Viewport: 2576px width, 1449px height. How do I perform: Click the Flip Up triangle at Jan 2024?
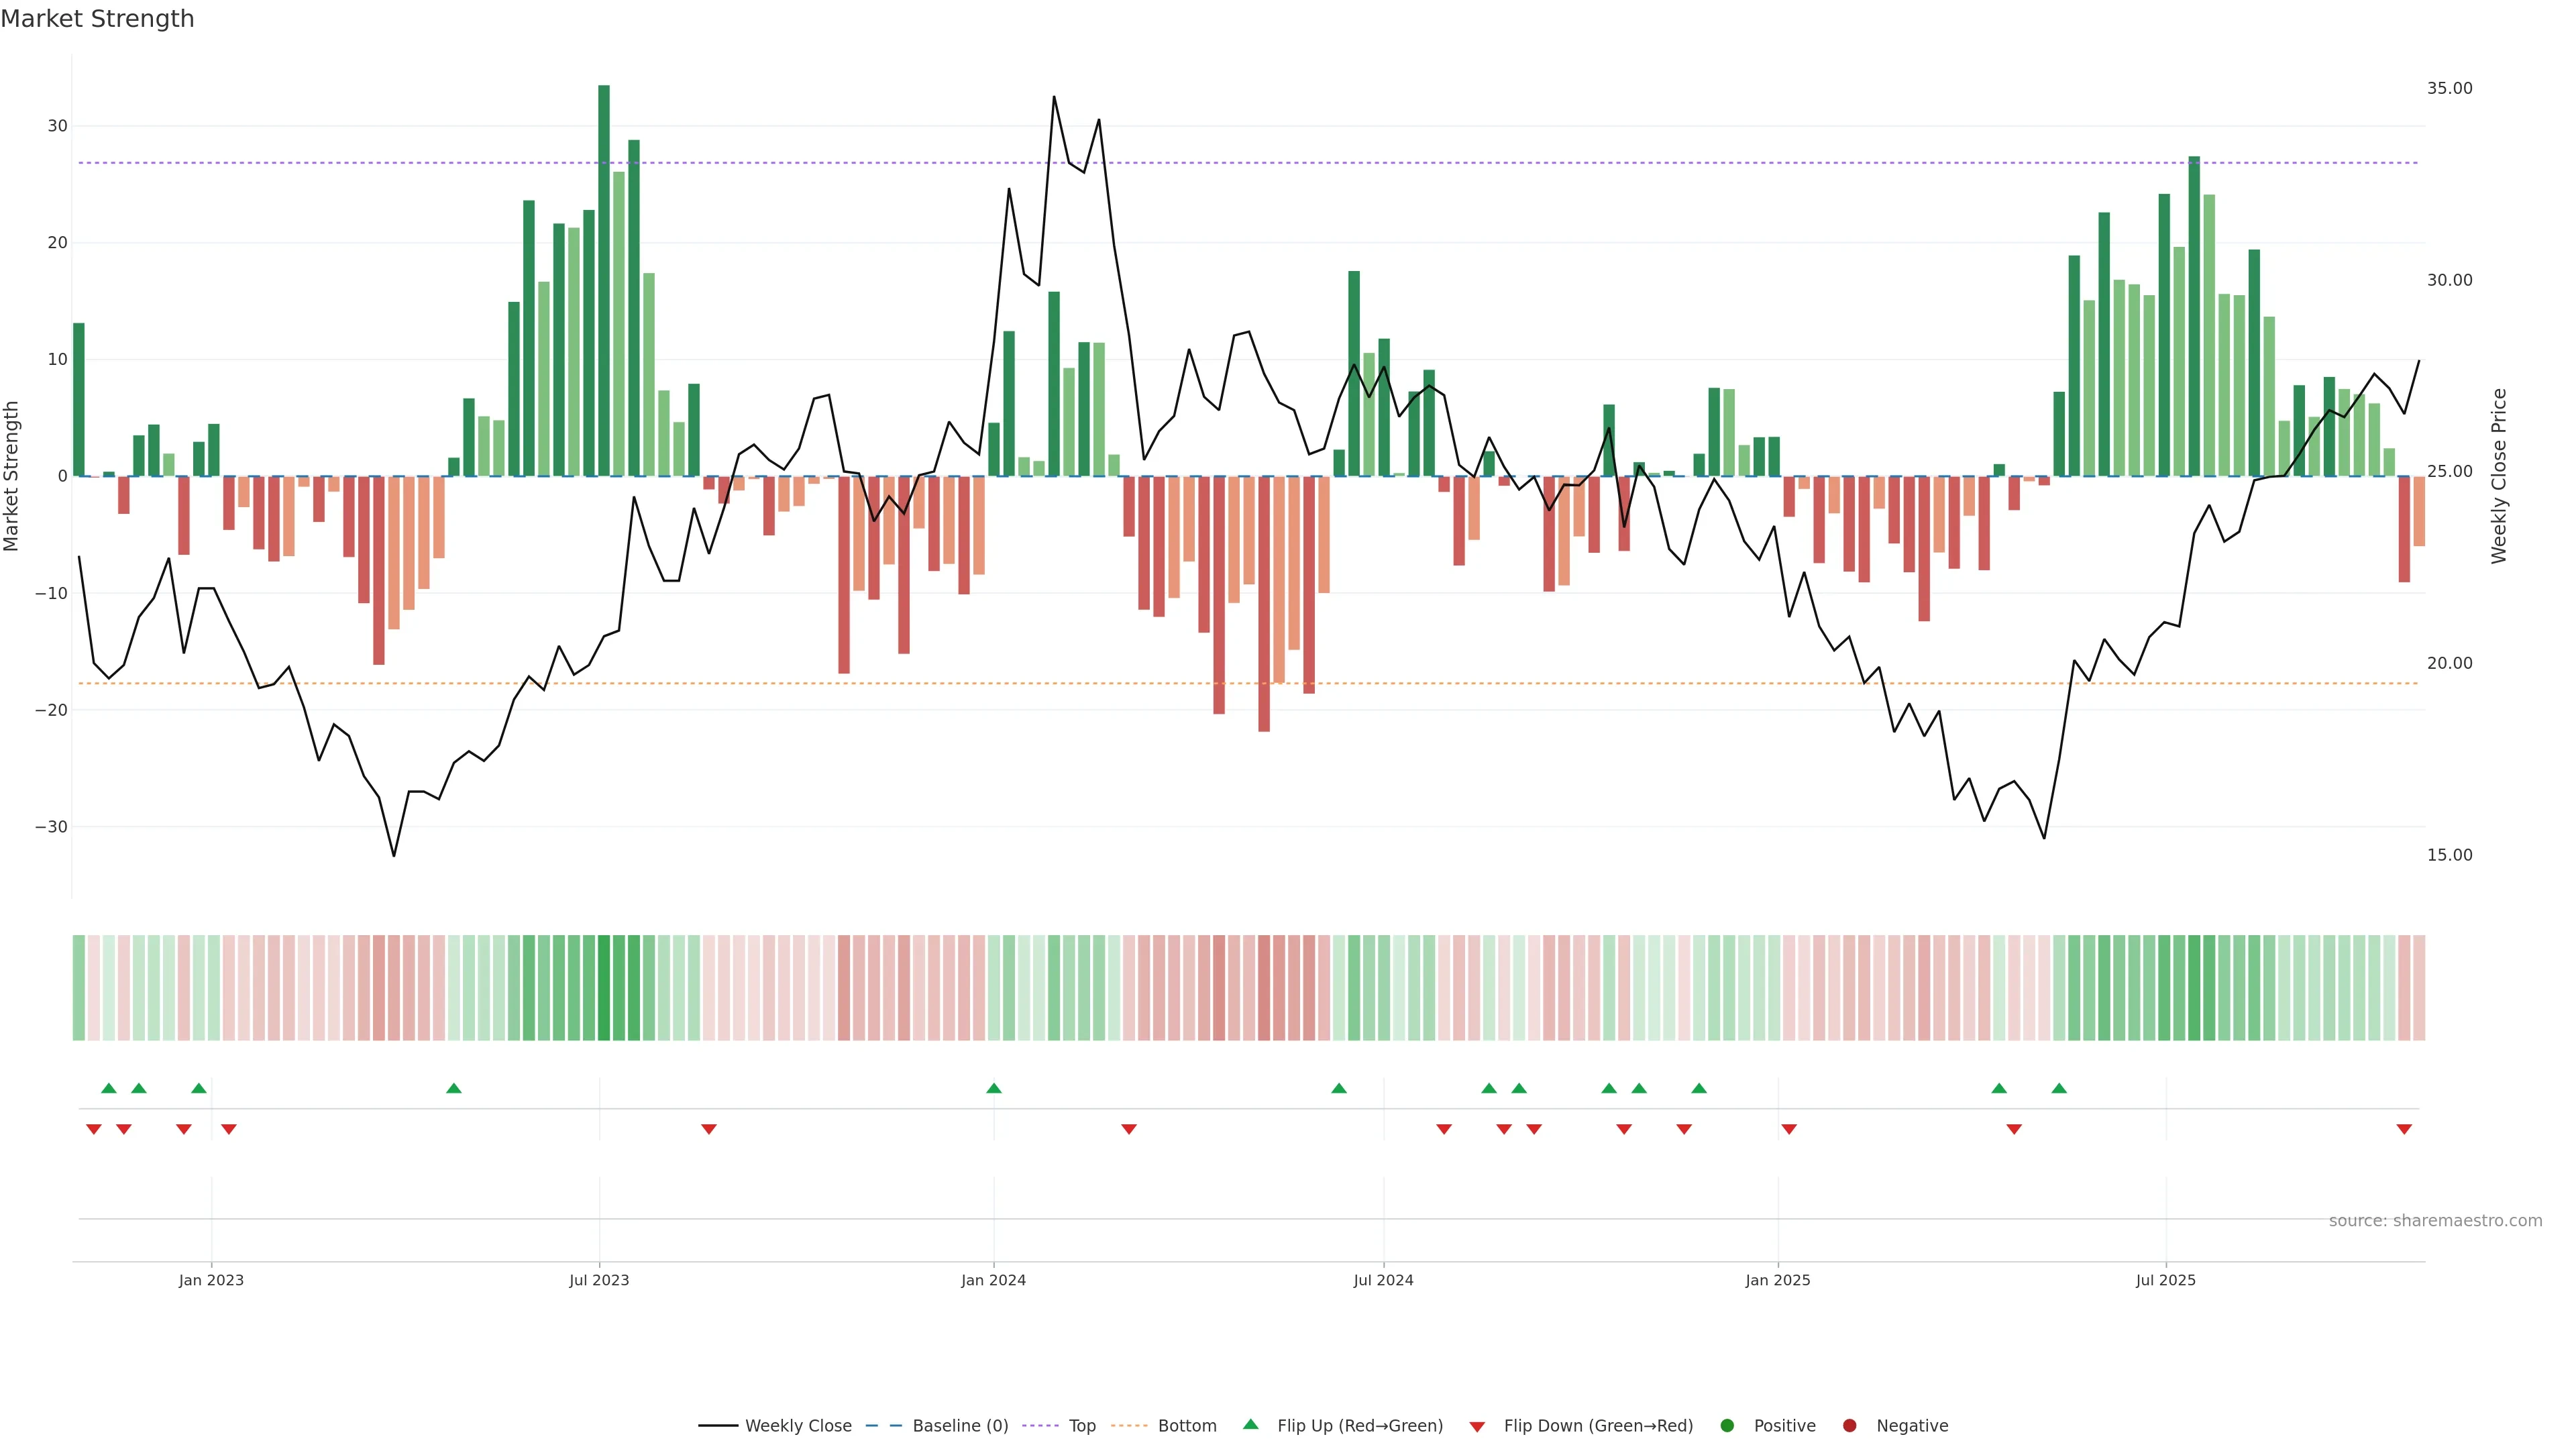pyautogui.click(x=993, y=1088)
